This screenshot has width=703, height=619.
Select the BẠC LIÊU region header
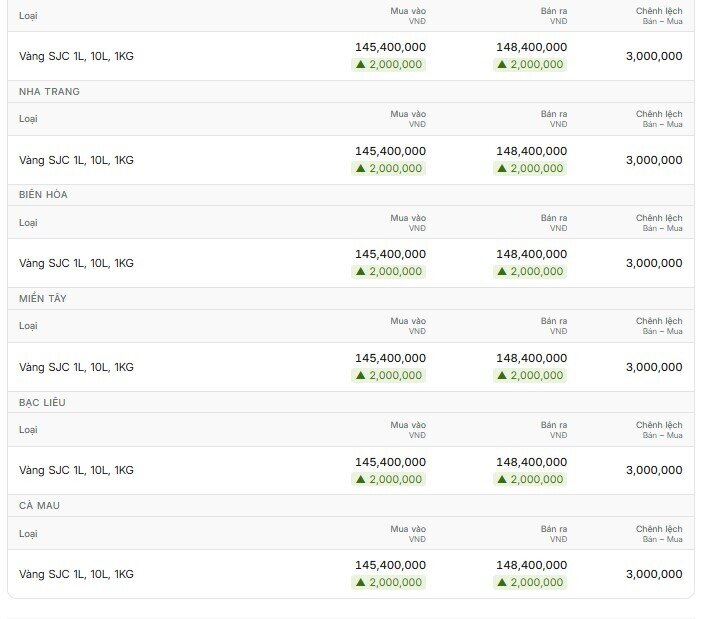coord(42,403)
